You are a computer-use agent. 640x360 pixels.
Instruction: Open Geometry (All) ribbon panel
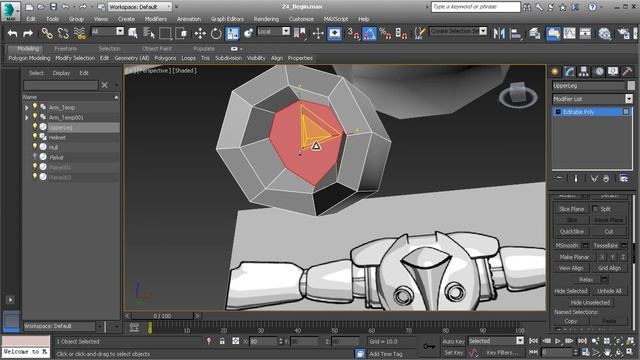[132, 58]
